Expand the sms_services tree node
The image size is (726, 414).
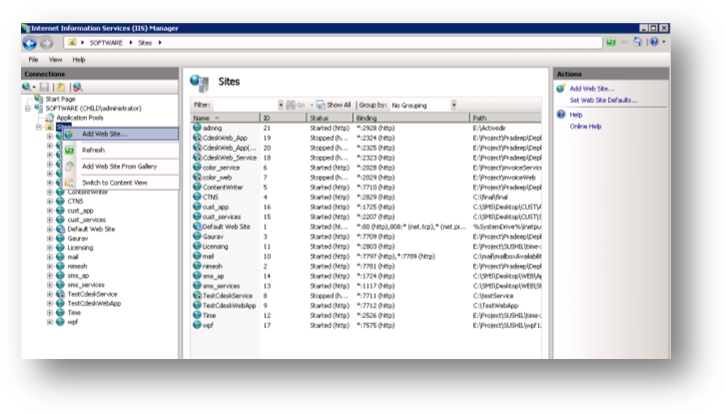click(x=50, y=284)
